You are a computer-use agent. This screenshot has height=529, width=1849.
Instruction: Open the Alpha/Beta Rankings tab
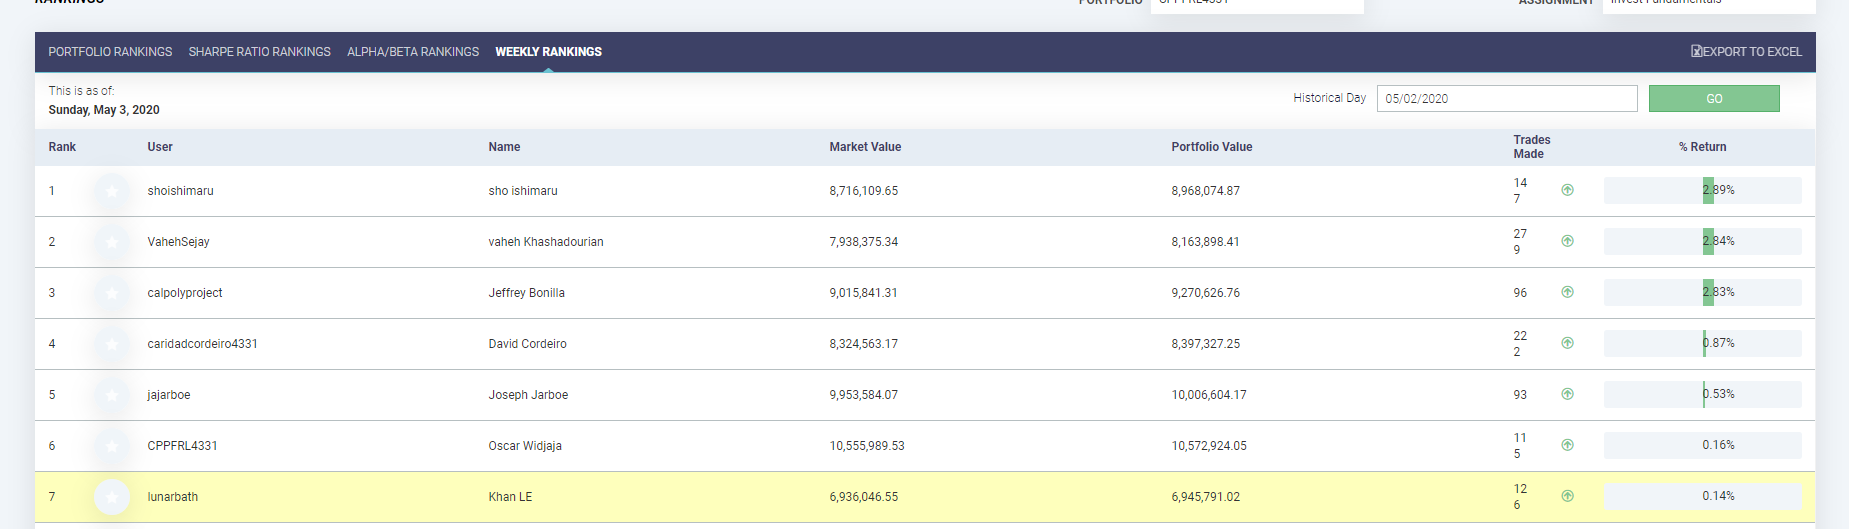413,52
